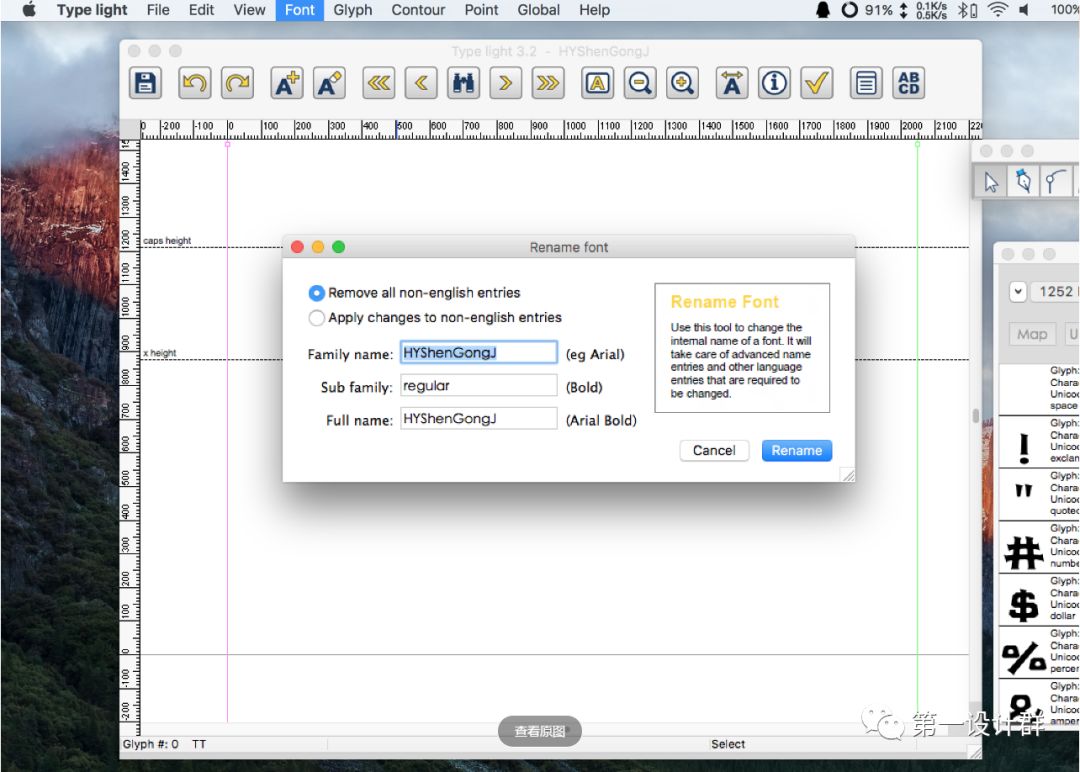This screenshot has height=772, width=1080.
Task: Click the volume speaker icon in menu bar
Action: (1024, 10)
